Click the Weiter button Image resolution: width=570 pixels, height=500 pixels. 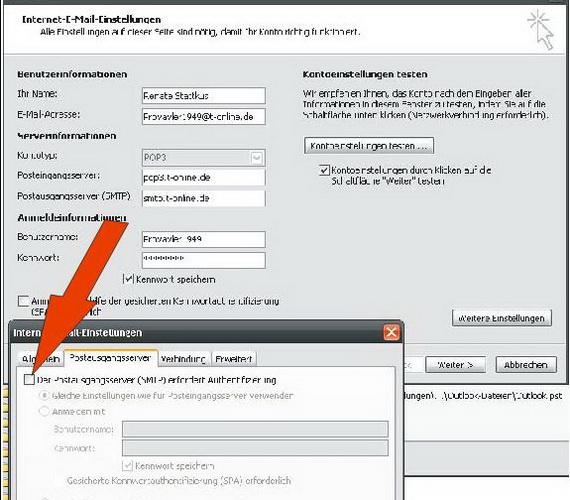click(455, 365)
